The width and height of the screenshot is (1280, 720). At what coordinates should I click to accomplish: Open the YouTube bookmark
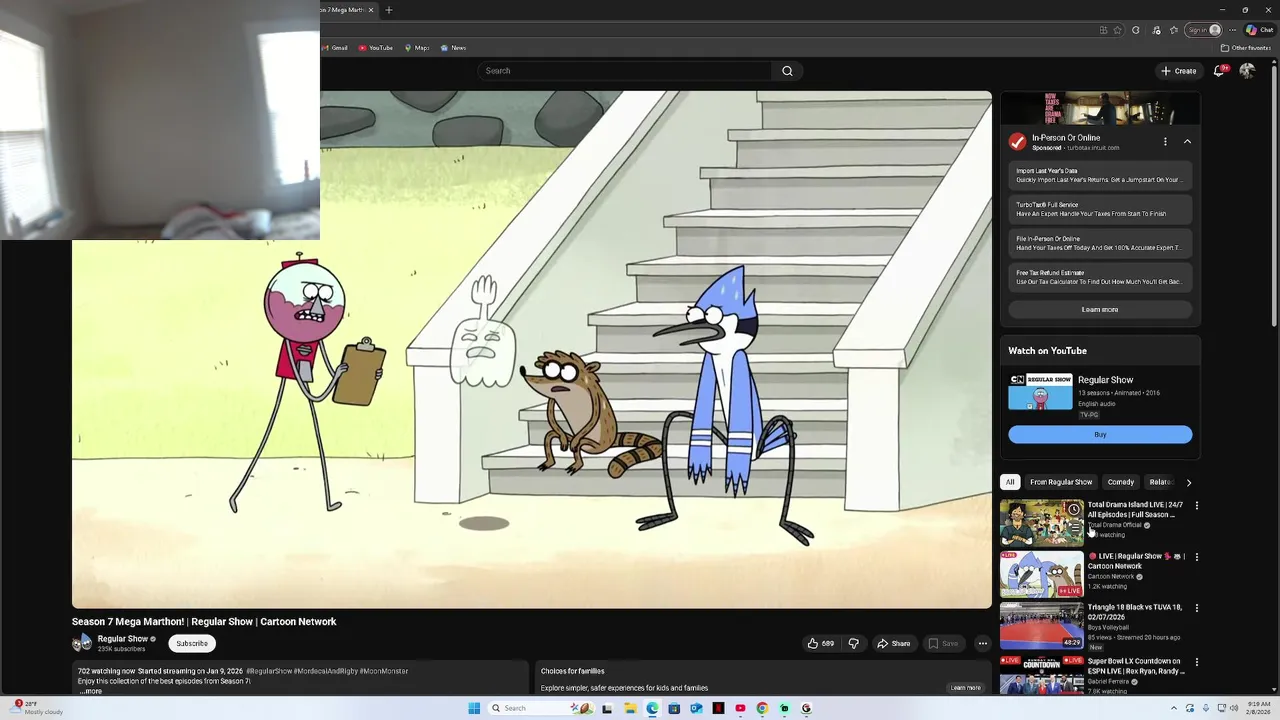point(376,48)
